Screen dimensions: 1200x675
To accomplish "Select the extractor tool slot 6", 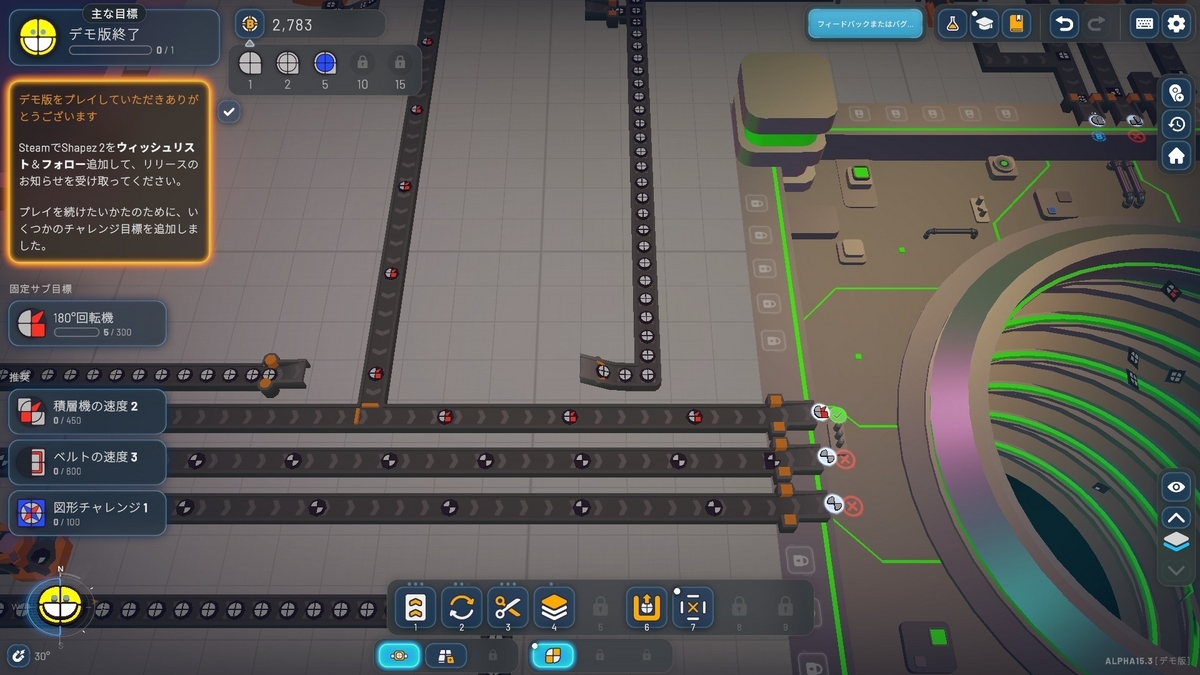I will click(x=647, y=607).
